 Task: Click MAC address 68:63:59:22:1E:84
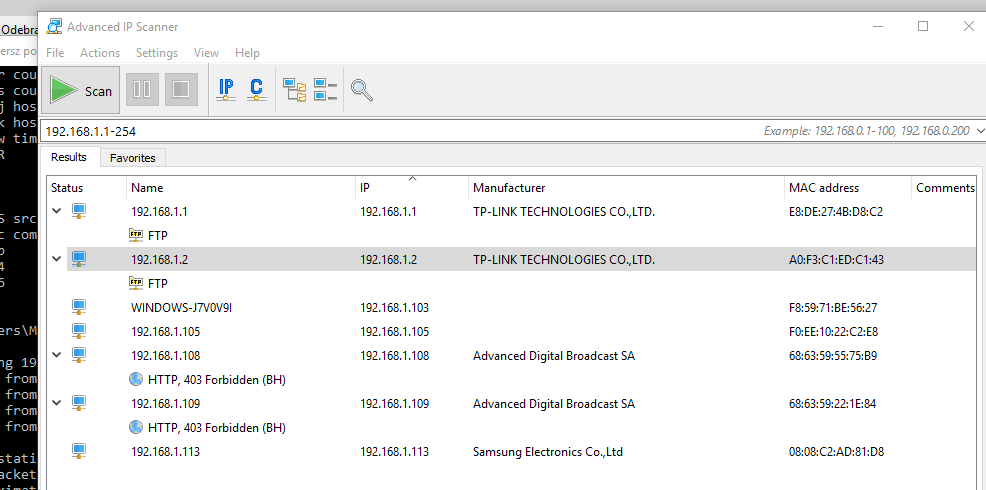tap(833, 404)
